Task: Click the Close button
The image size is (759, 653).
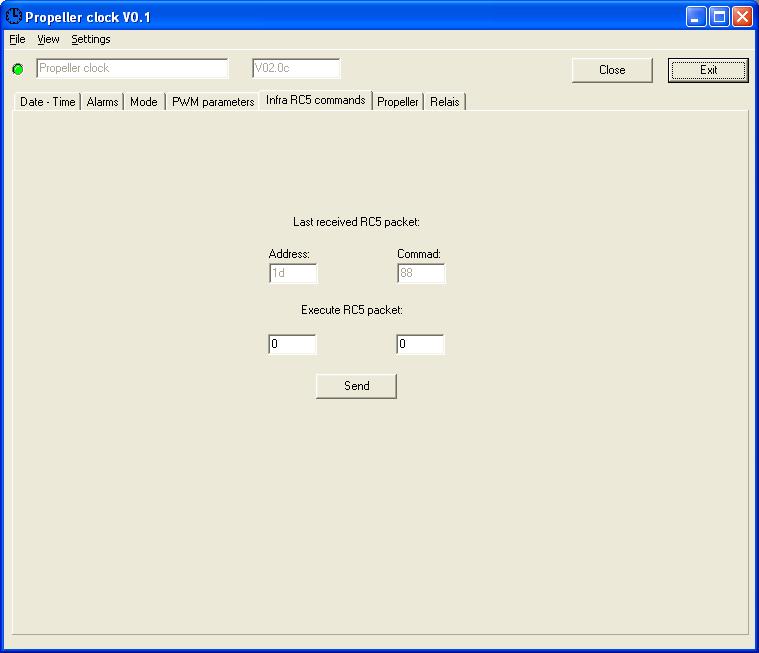Action: point(612,70)
